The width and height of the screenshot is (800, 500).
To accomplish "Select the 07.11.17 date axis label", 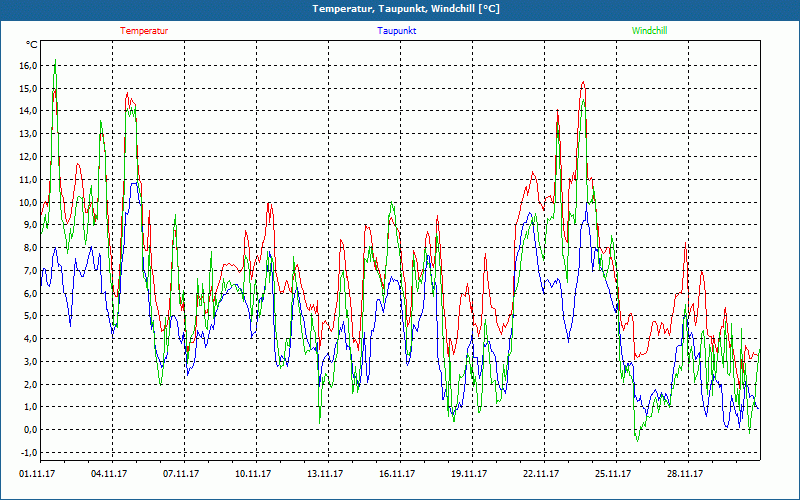I will click(181, 474).
